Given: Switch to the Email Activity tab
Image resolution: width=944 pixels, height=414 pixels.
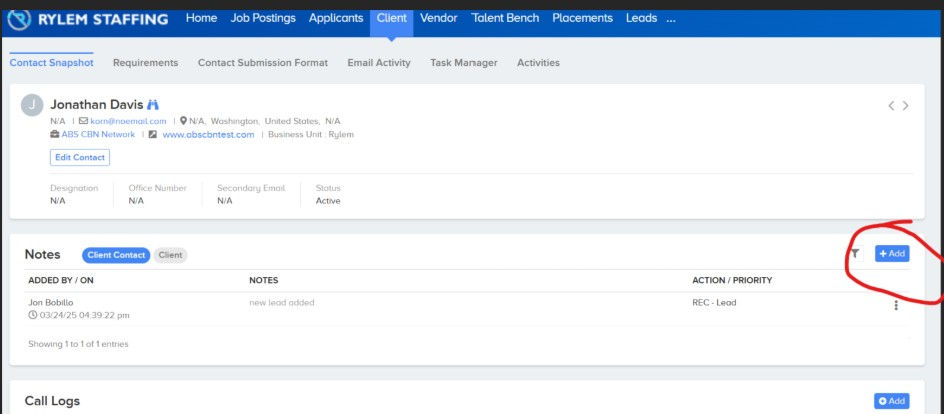Looking at the screenshot, I should point(379,63).
